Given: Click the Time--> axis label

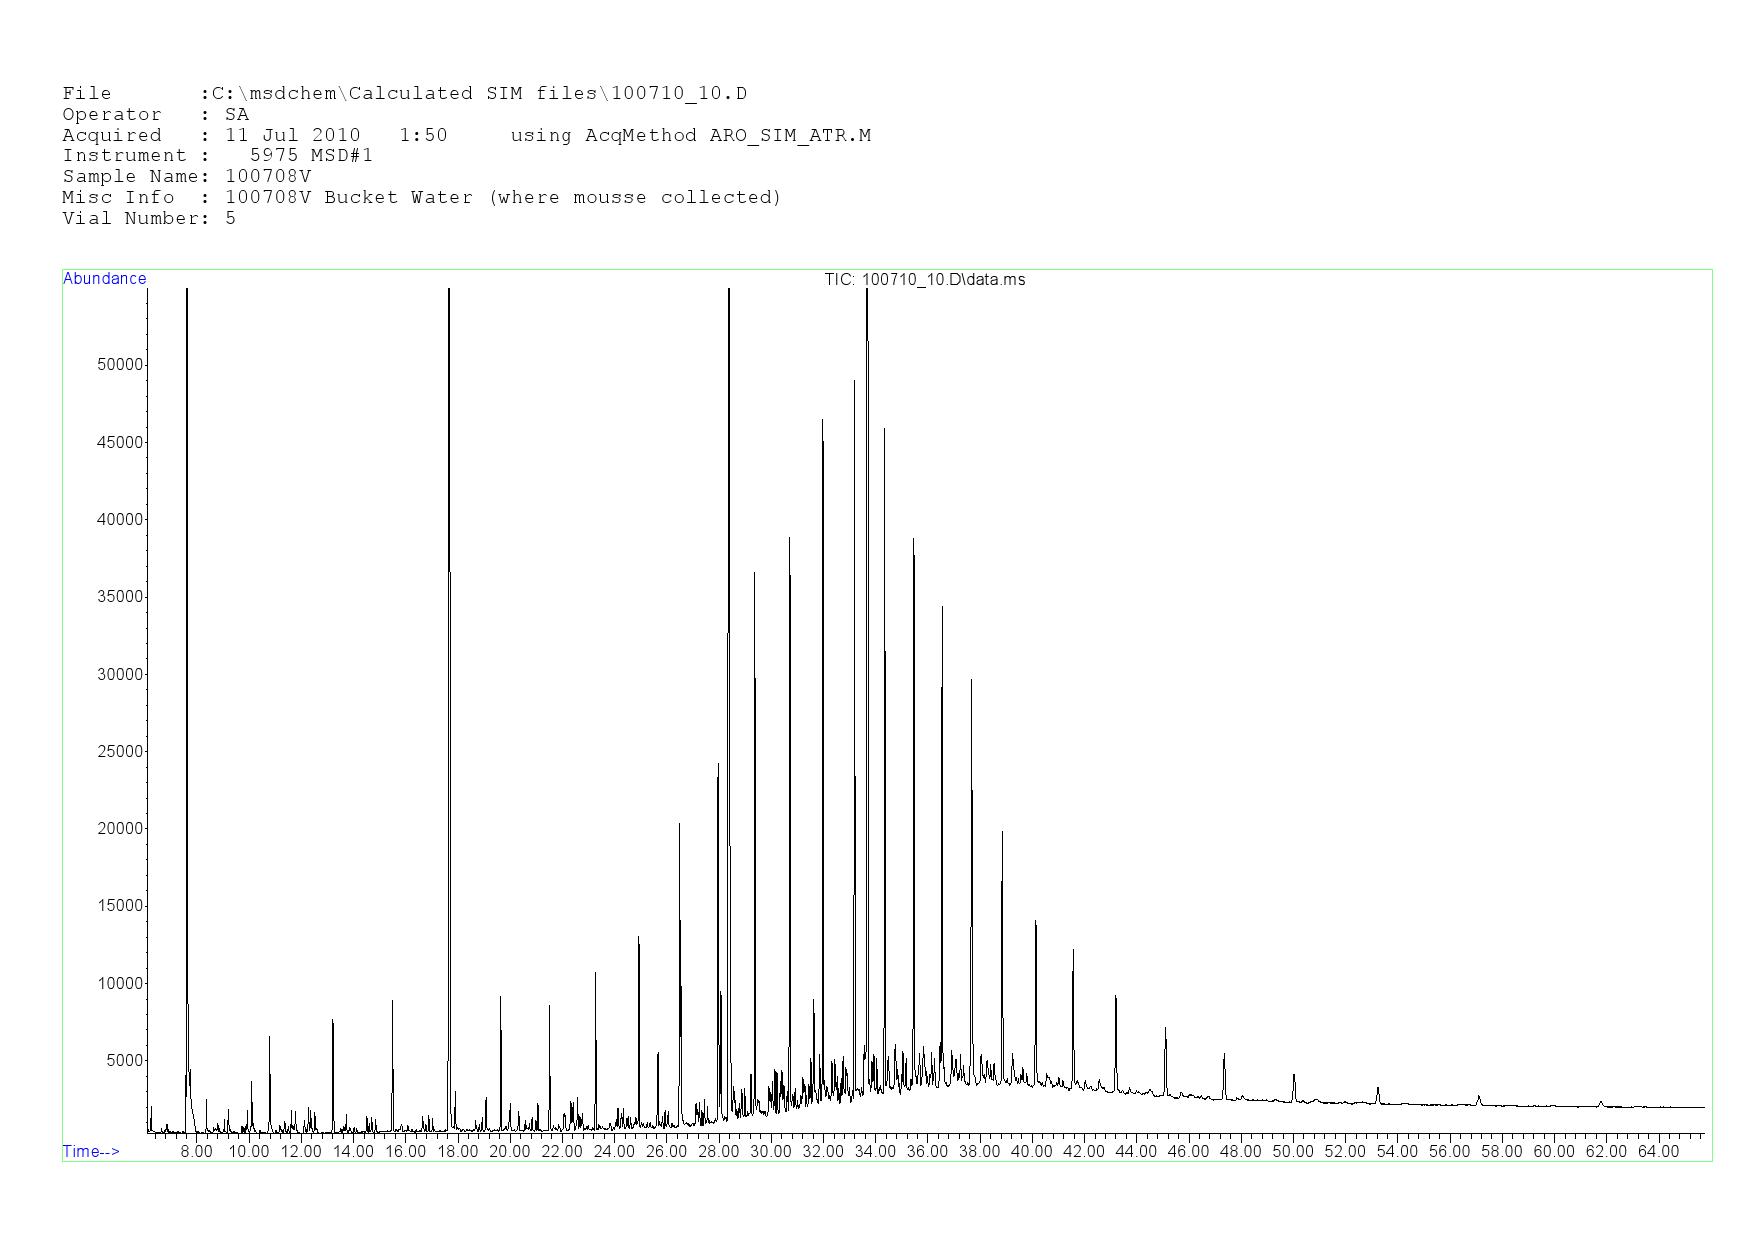Looking at the screenshot, I should (x=91, y=1151).
